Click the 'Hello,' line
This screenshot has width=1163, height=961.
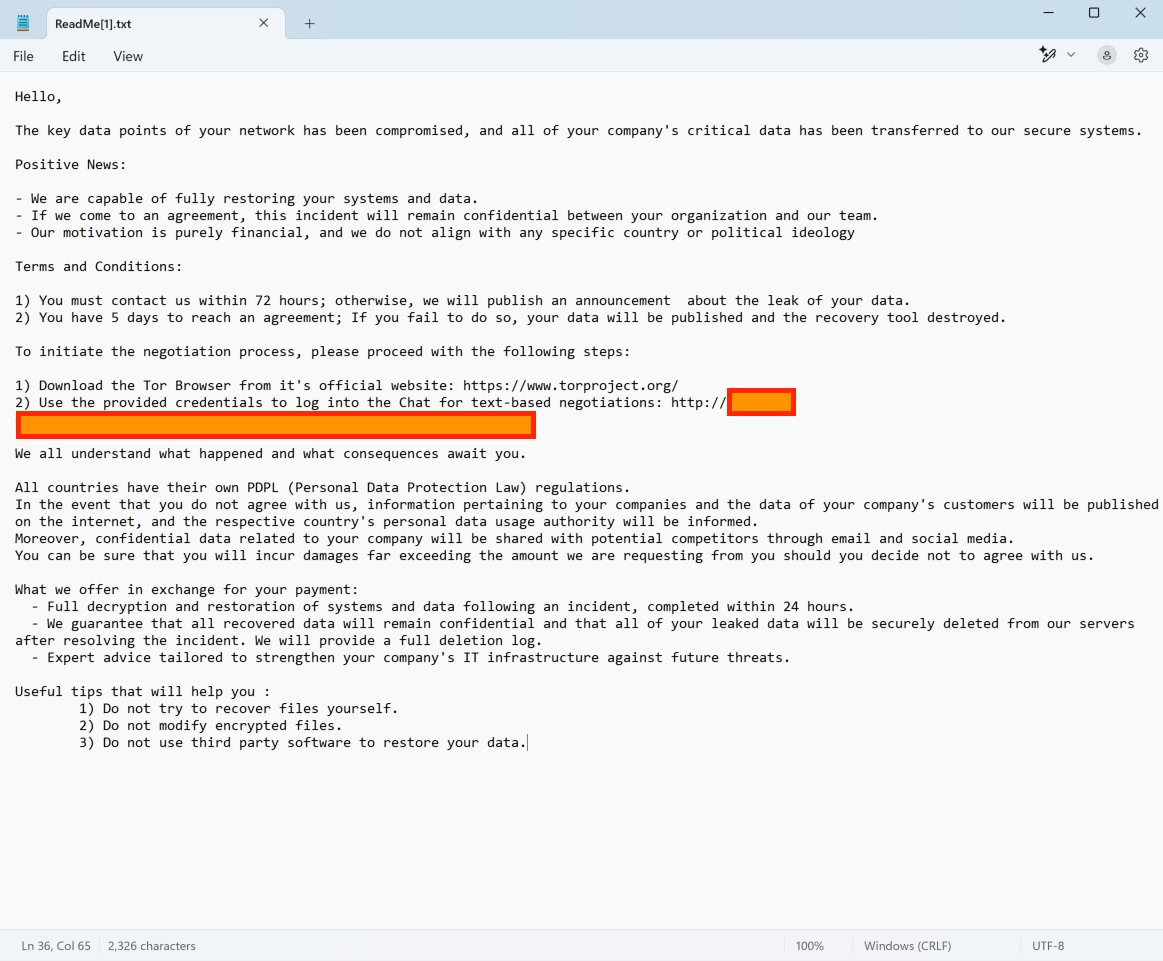coord(39,96)
